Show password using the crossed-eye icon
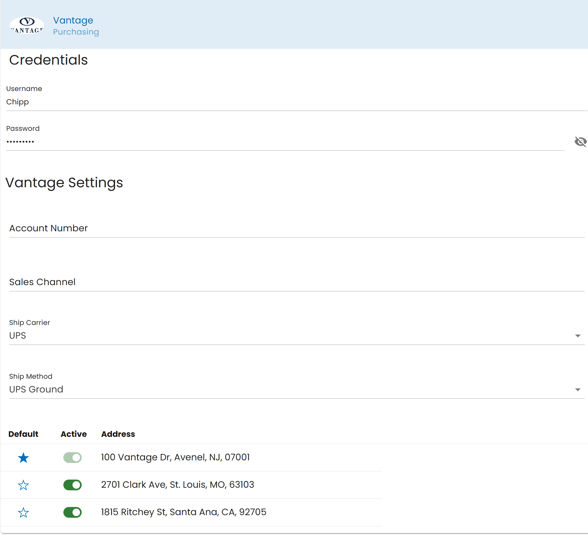Image resolution: width=588 pixels, height=552 pixels. tap(580, 142)
